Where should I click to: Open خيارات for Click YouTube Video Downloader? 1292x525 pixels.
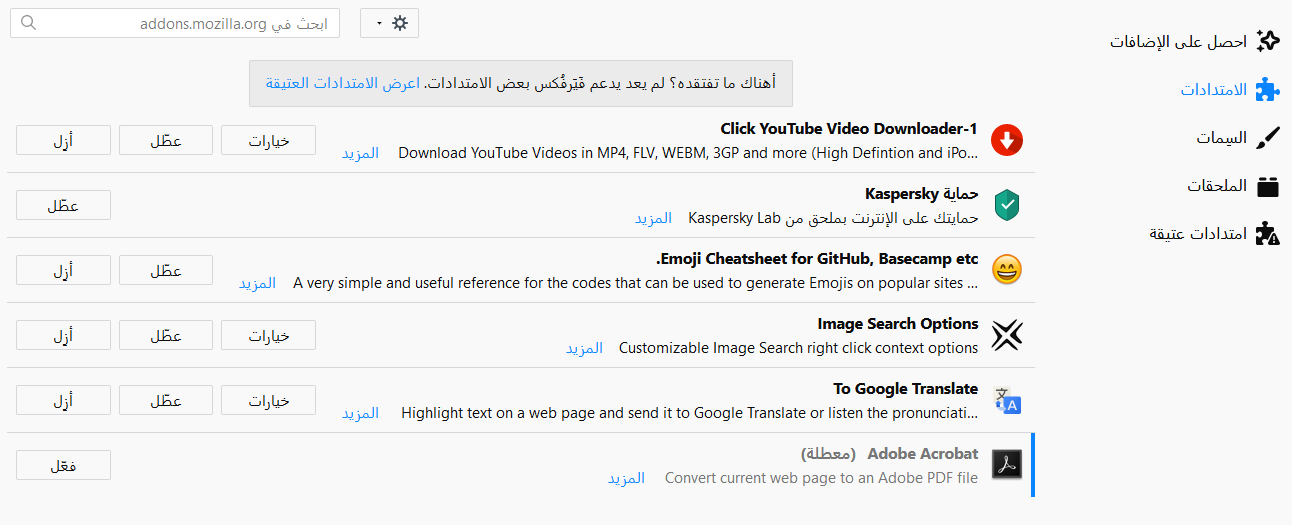tap(268, 140)
